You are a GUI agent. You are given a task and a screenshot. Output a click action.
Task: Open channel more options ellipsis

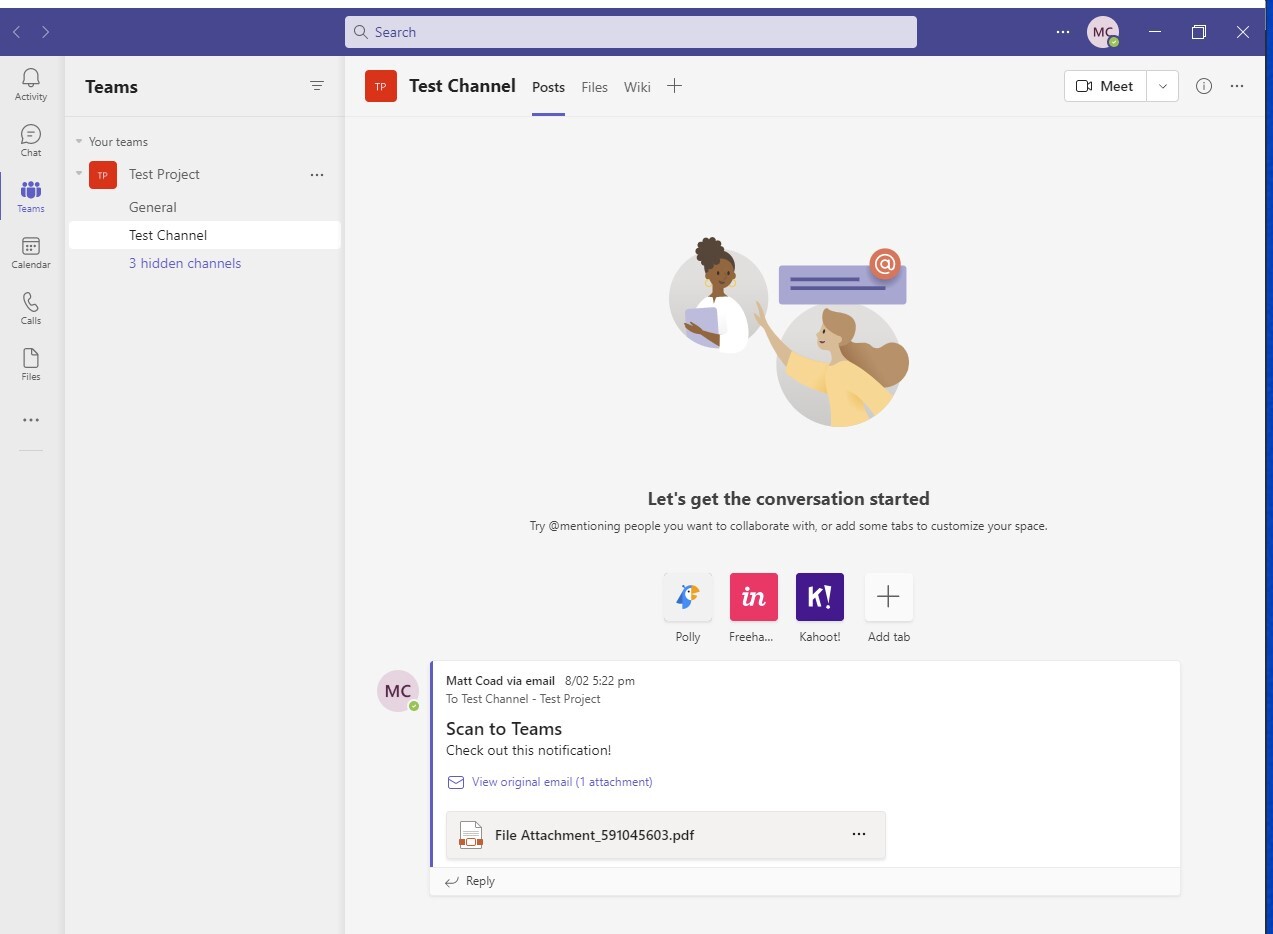(x=1237, y=86)
